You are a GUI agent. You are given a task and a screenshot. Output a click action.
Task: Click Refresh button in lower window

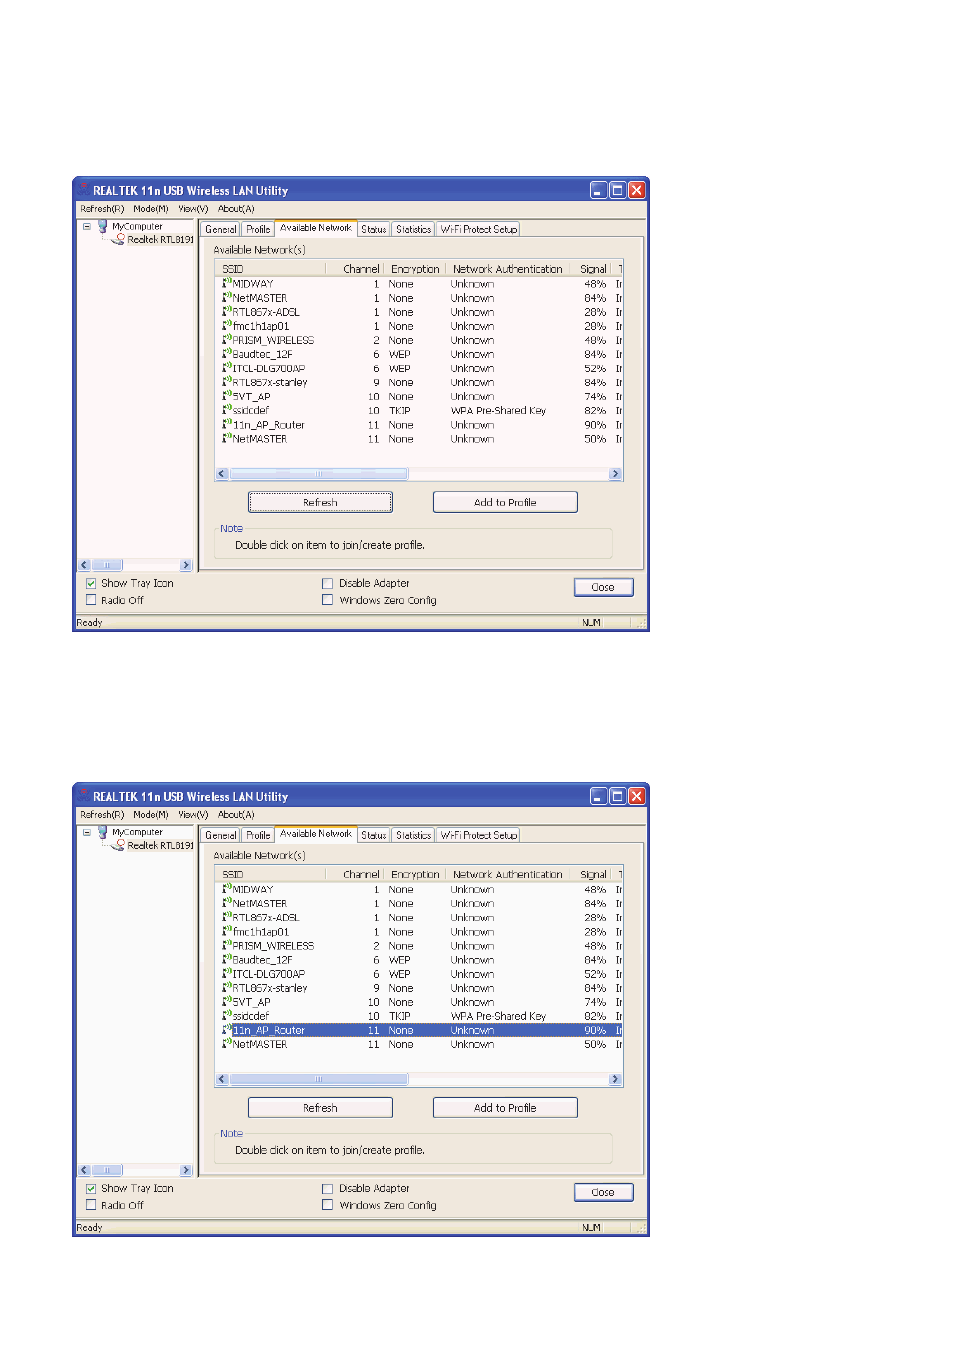tap(320, 1108)
